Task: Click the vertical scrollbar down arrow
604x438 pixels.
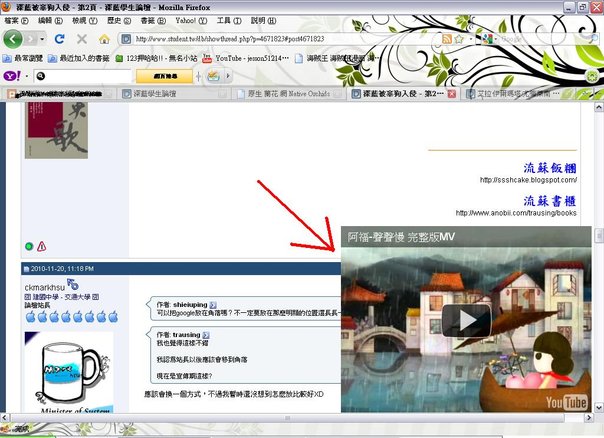Action: tap(599, 407)
